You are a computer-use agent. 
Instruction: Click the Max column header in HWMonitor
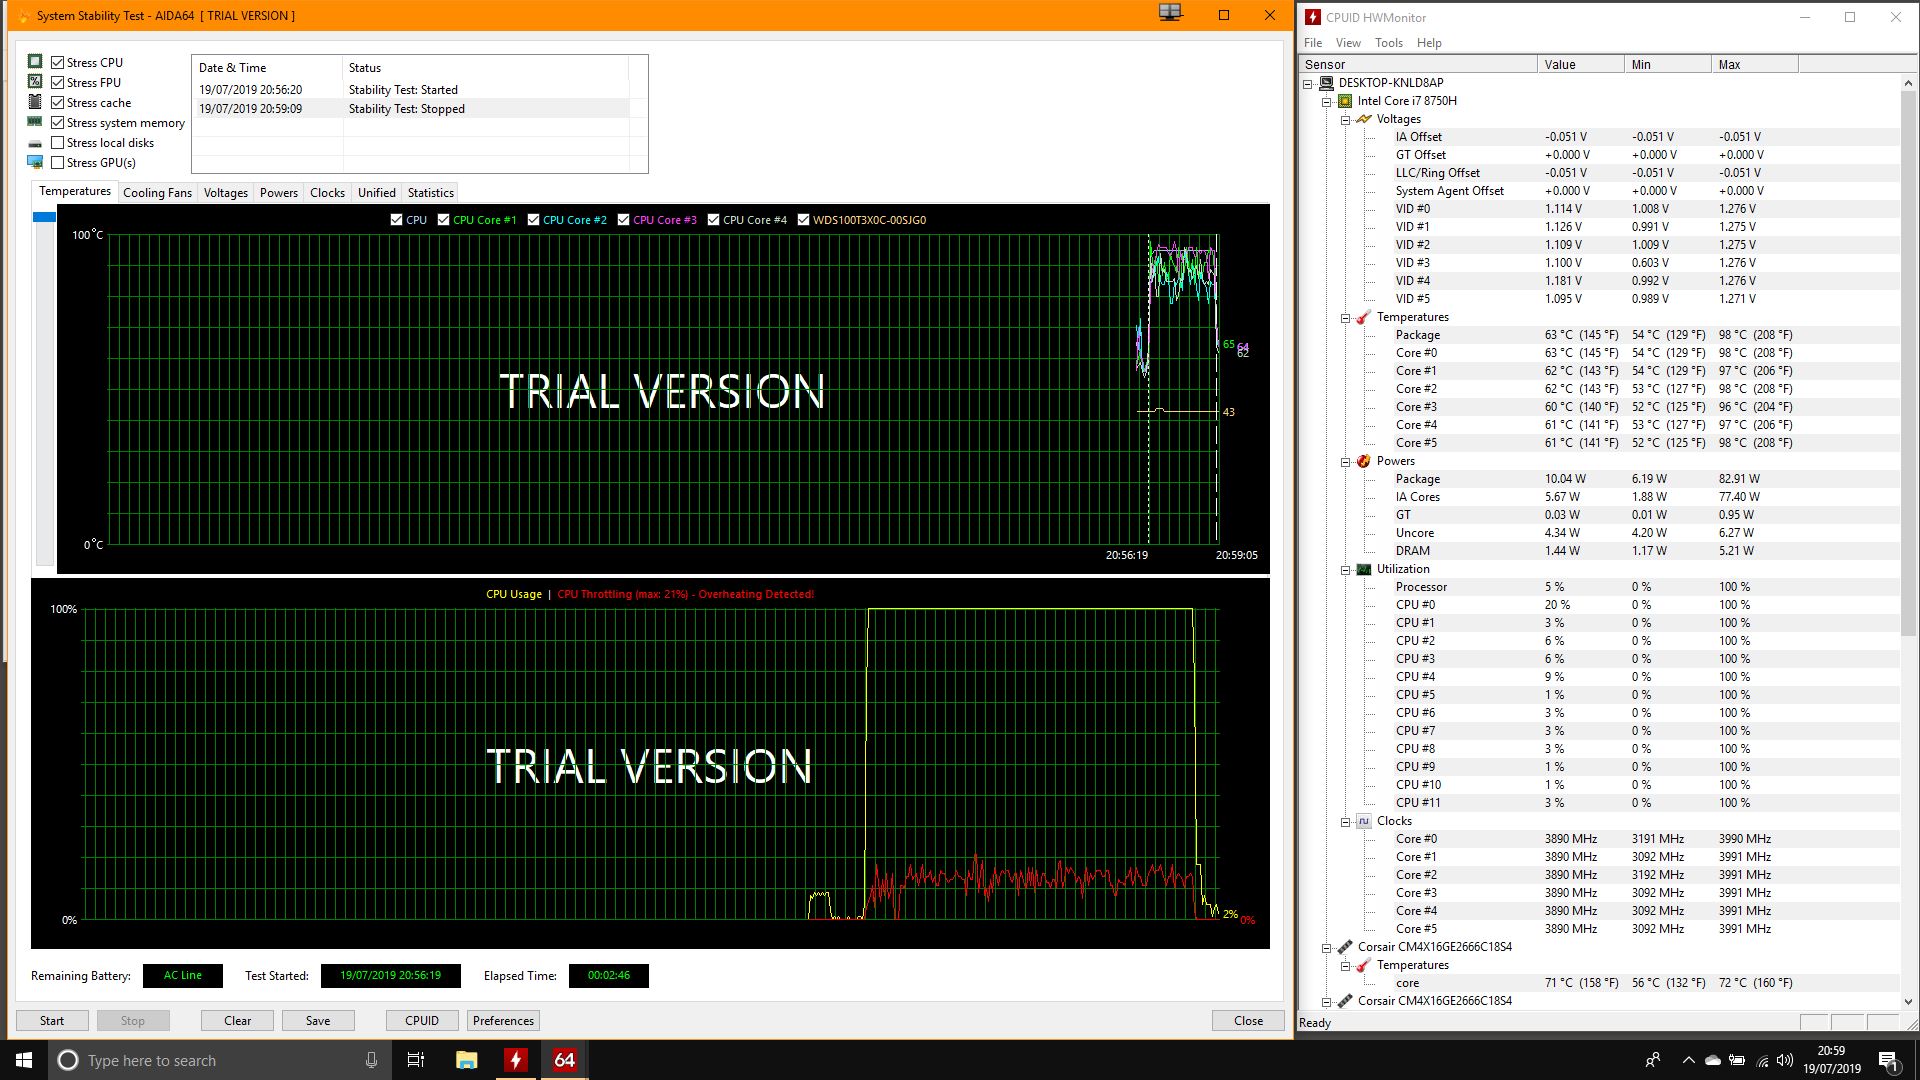click(x=1754, y=64)
